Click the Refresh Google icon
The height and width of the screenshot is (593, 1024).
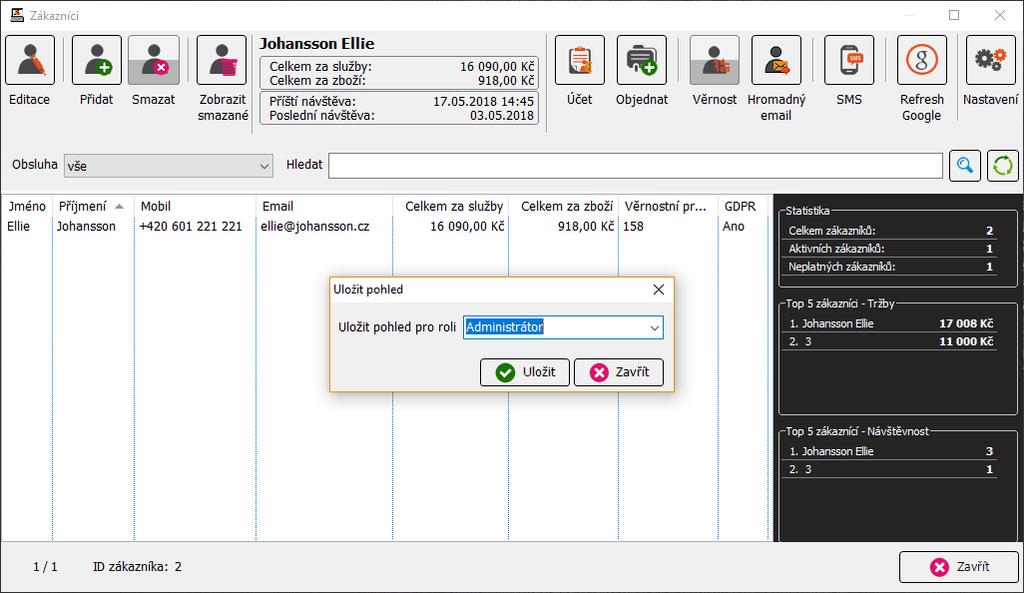click(x=921, y=60)
